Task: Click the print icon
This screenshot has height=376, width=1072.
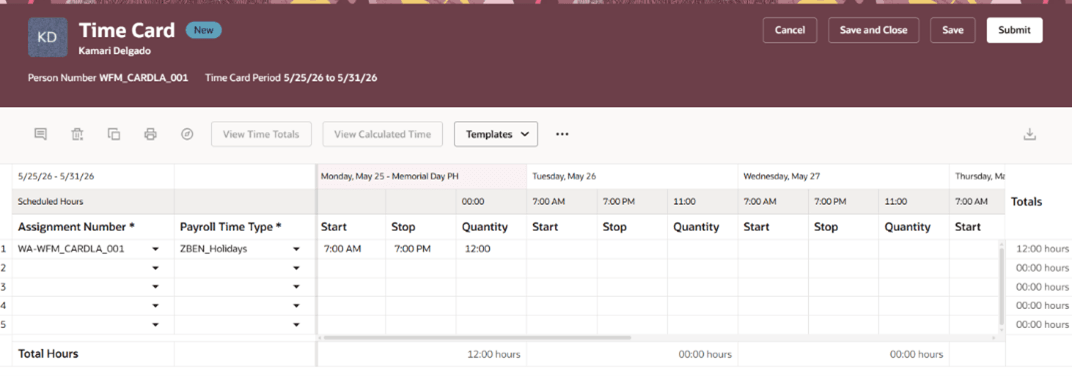Action: [150, 134]
